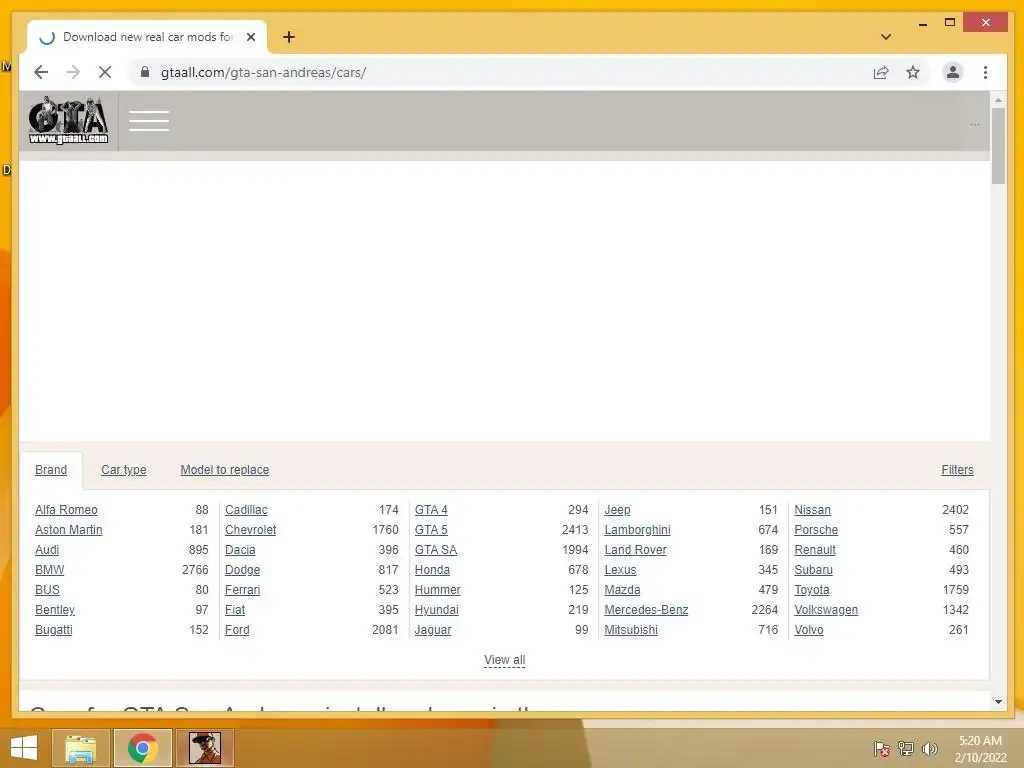Share this page icon in address bar

click(x=881, y=72)
